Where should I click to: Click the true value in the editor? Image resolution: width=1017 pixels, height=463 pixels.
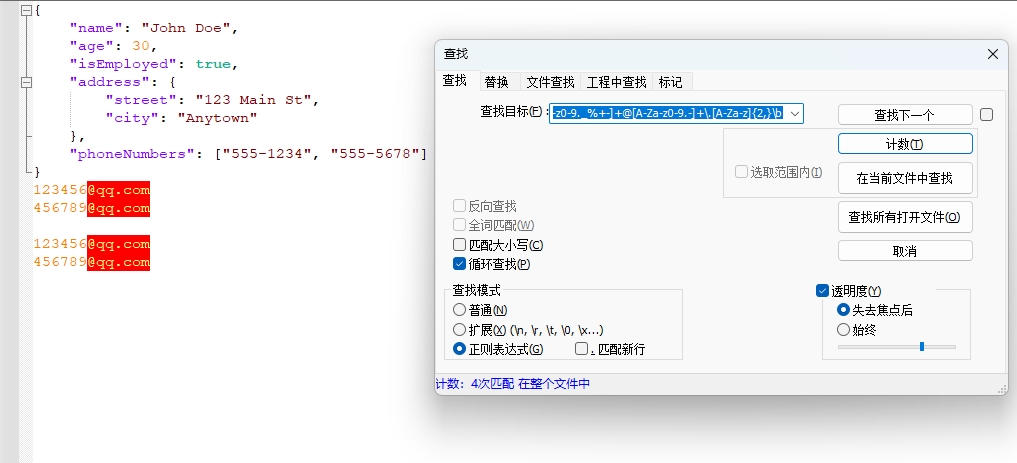213,64
